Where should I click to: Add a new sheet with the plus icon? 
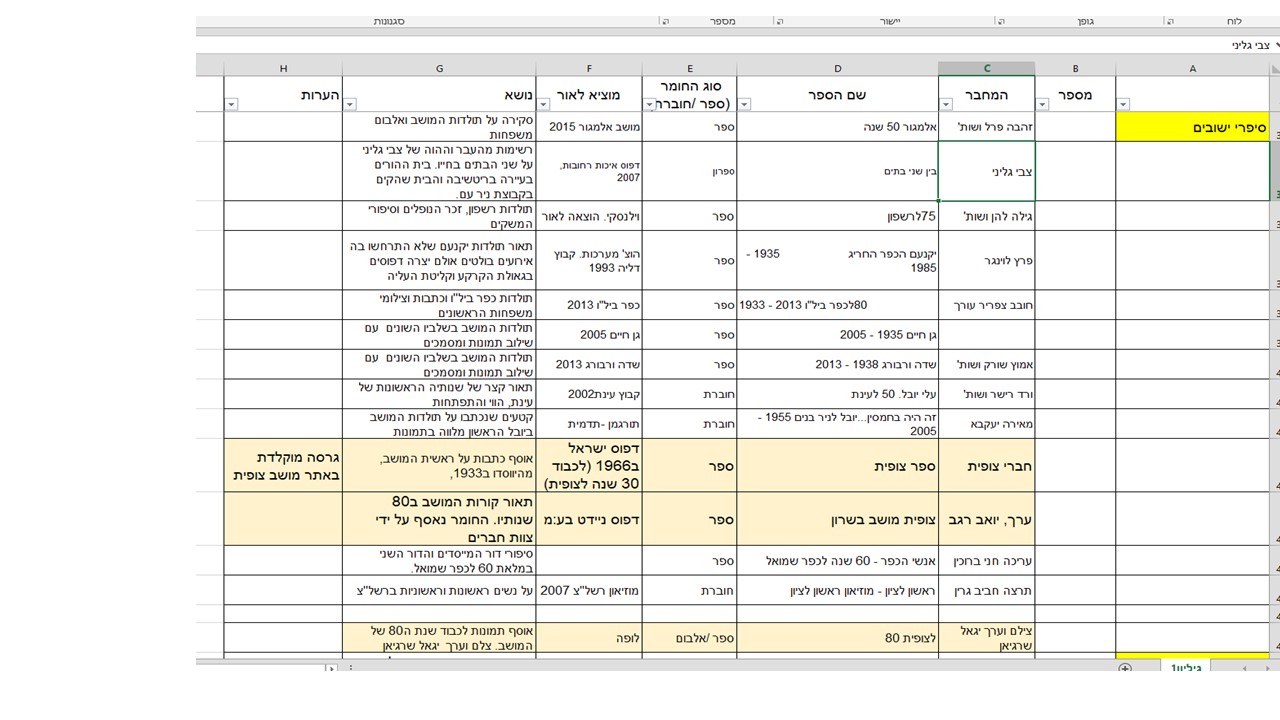1125,668
